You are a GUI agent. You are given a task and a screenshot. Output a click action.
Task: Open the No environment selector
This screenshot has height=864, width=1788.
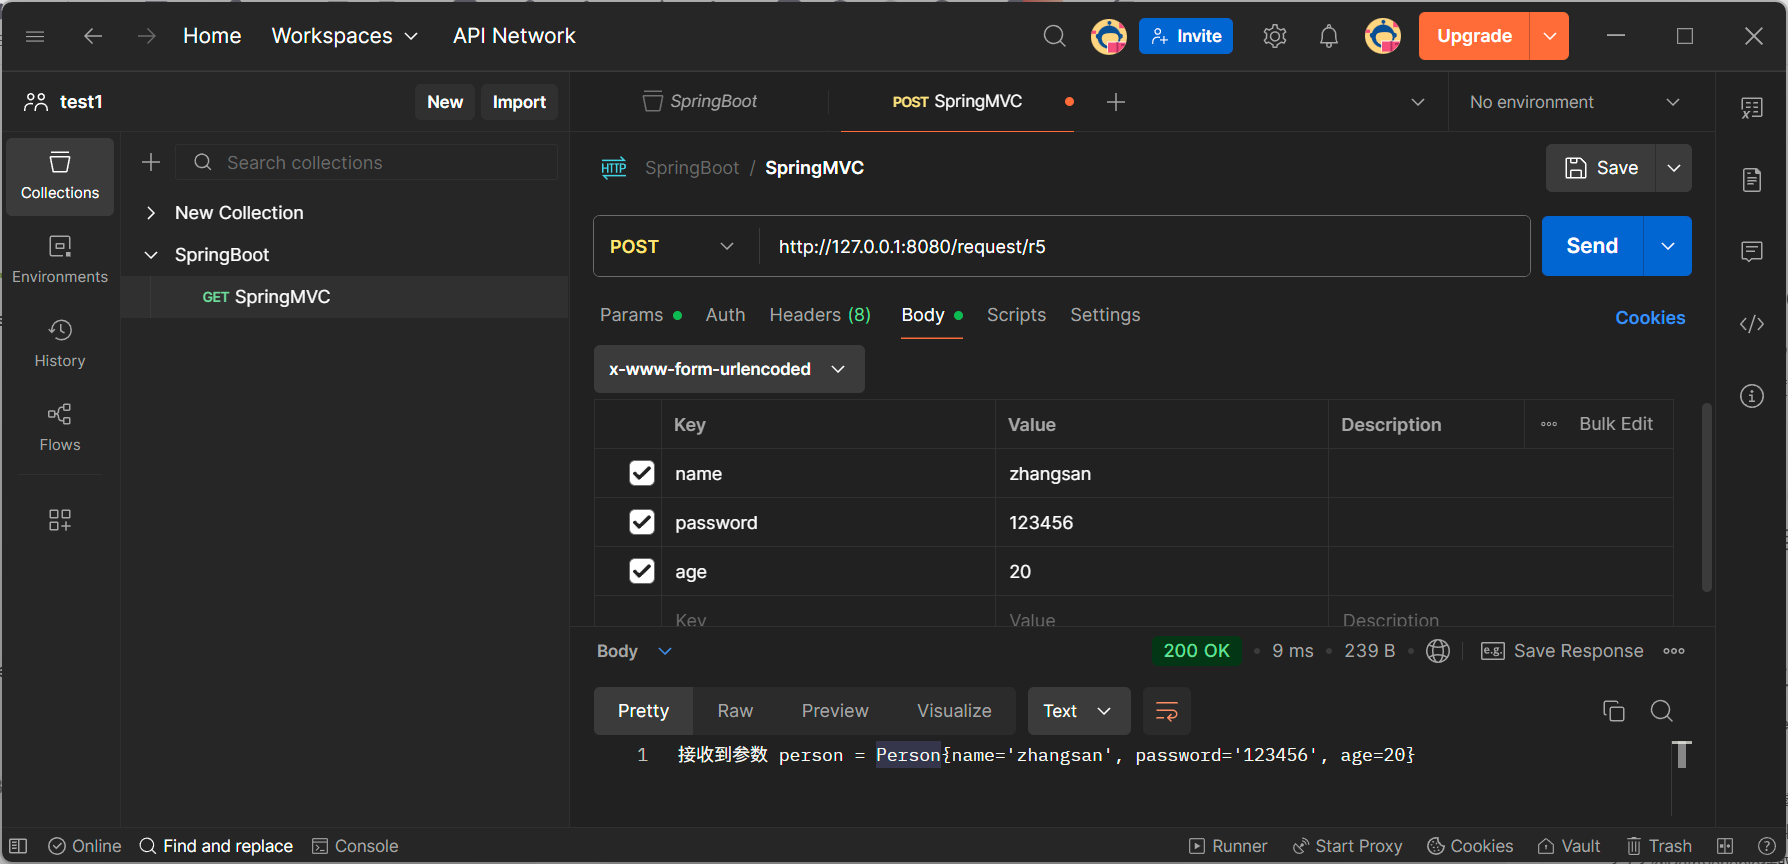pyautogui.click(x=1575, y=102)
